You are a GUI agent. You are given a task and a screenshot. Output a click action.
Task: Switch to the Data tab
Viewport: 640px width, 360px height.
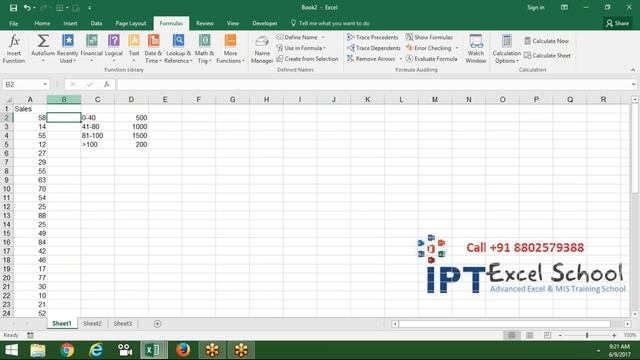click(x=96, y=23)
